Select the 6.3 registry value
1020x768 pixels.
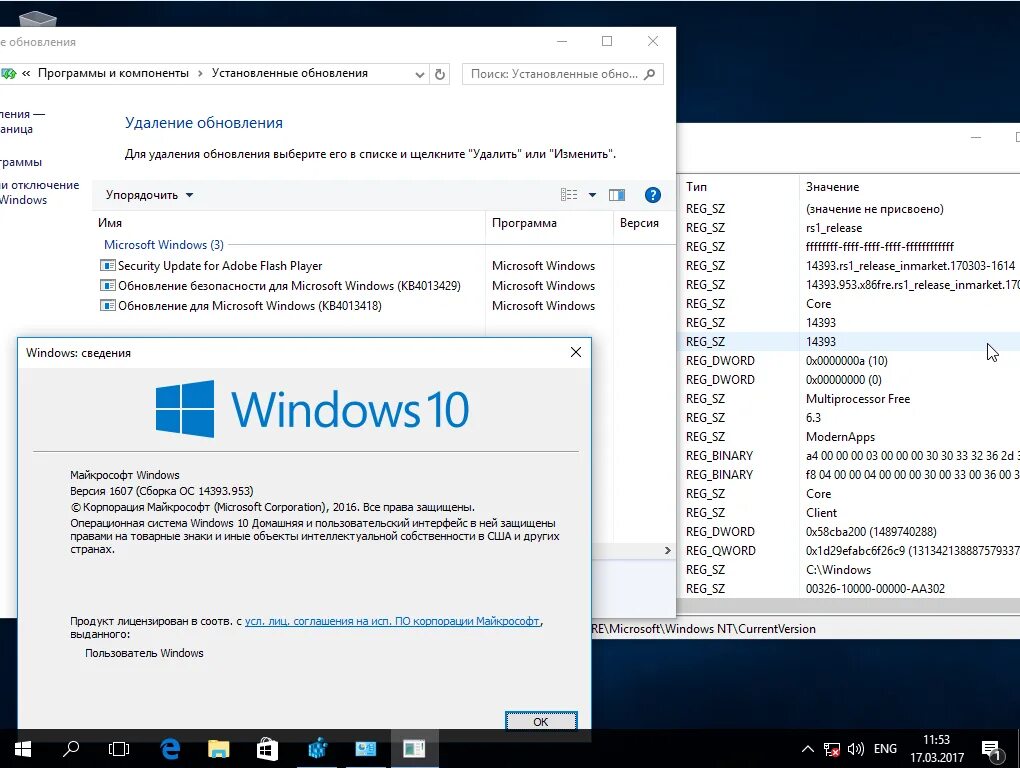point(813,417)
